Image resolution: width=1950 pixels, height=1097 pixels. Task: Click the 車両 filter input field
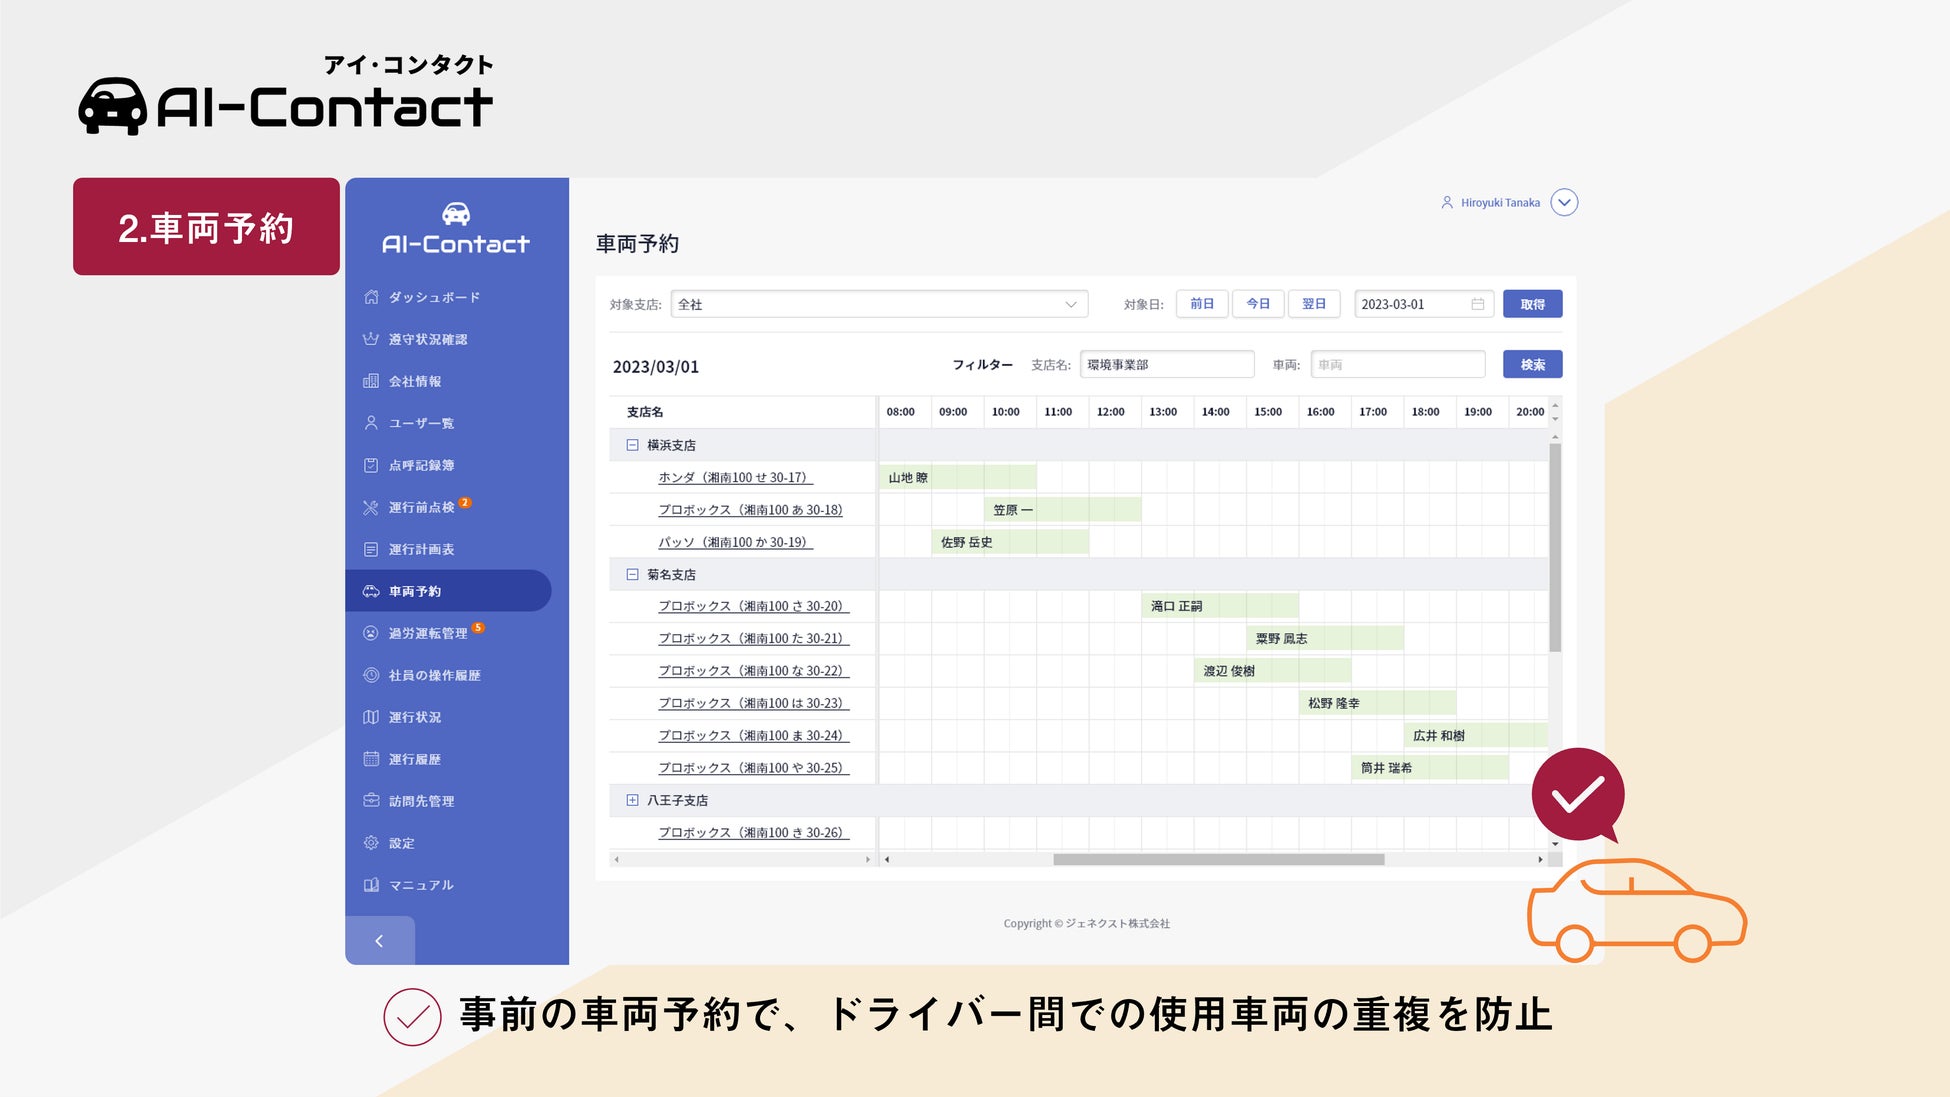click(x=1397, y=365)
